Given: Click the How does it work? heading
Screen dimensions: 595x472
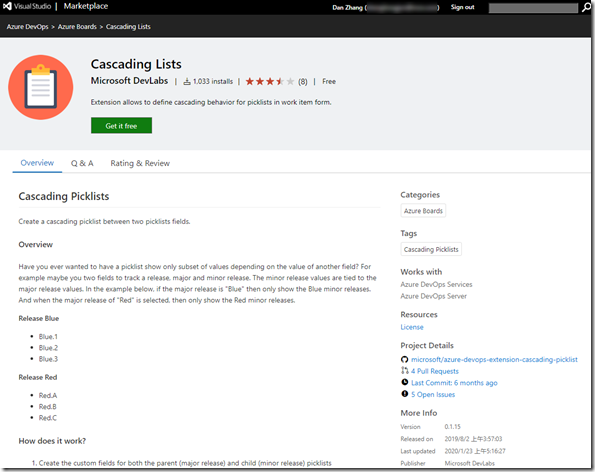Looking at the screenshot, I should [x=52, y=441].
